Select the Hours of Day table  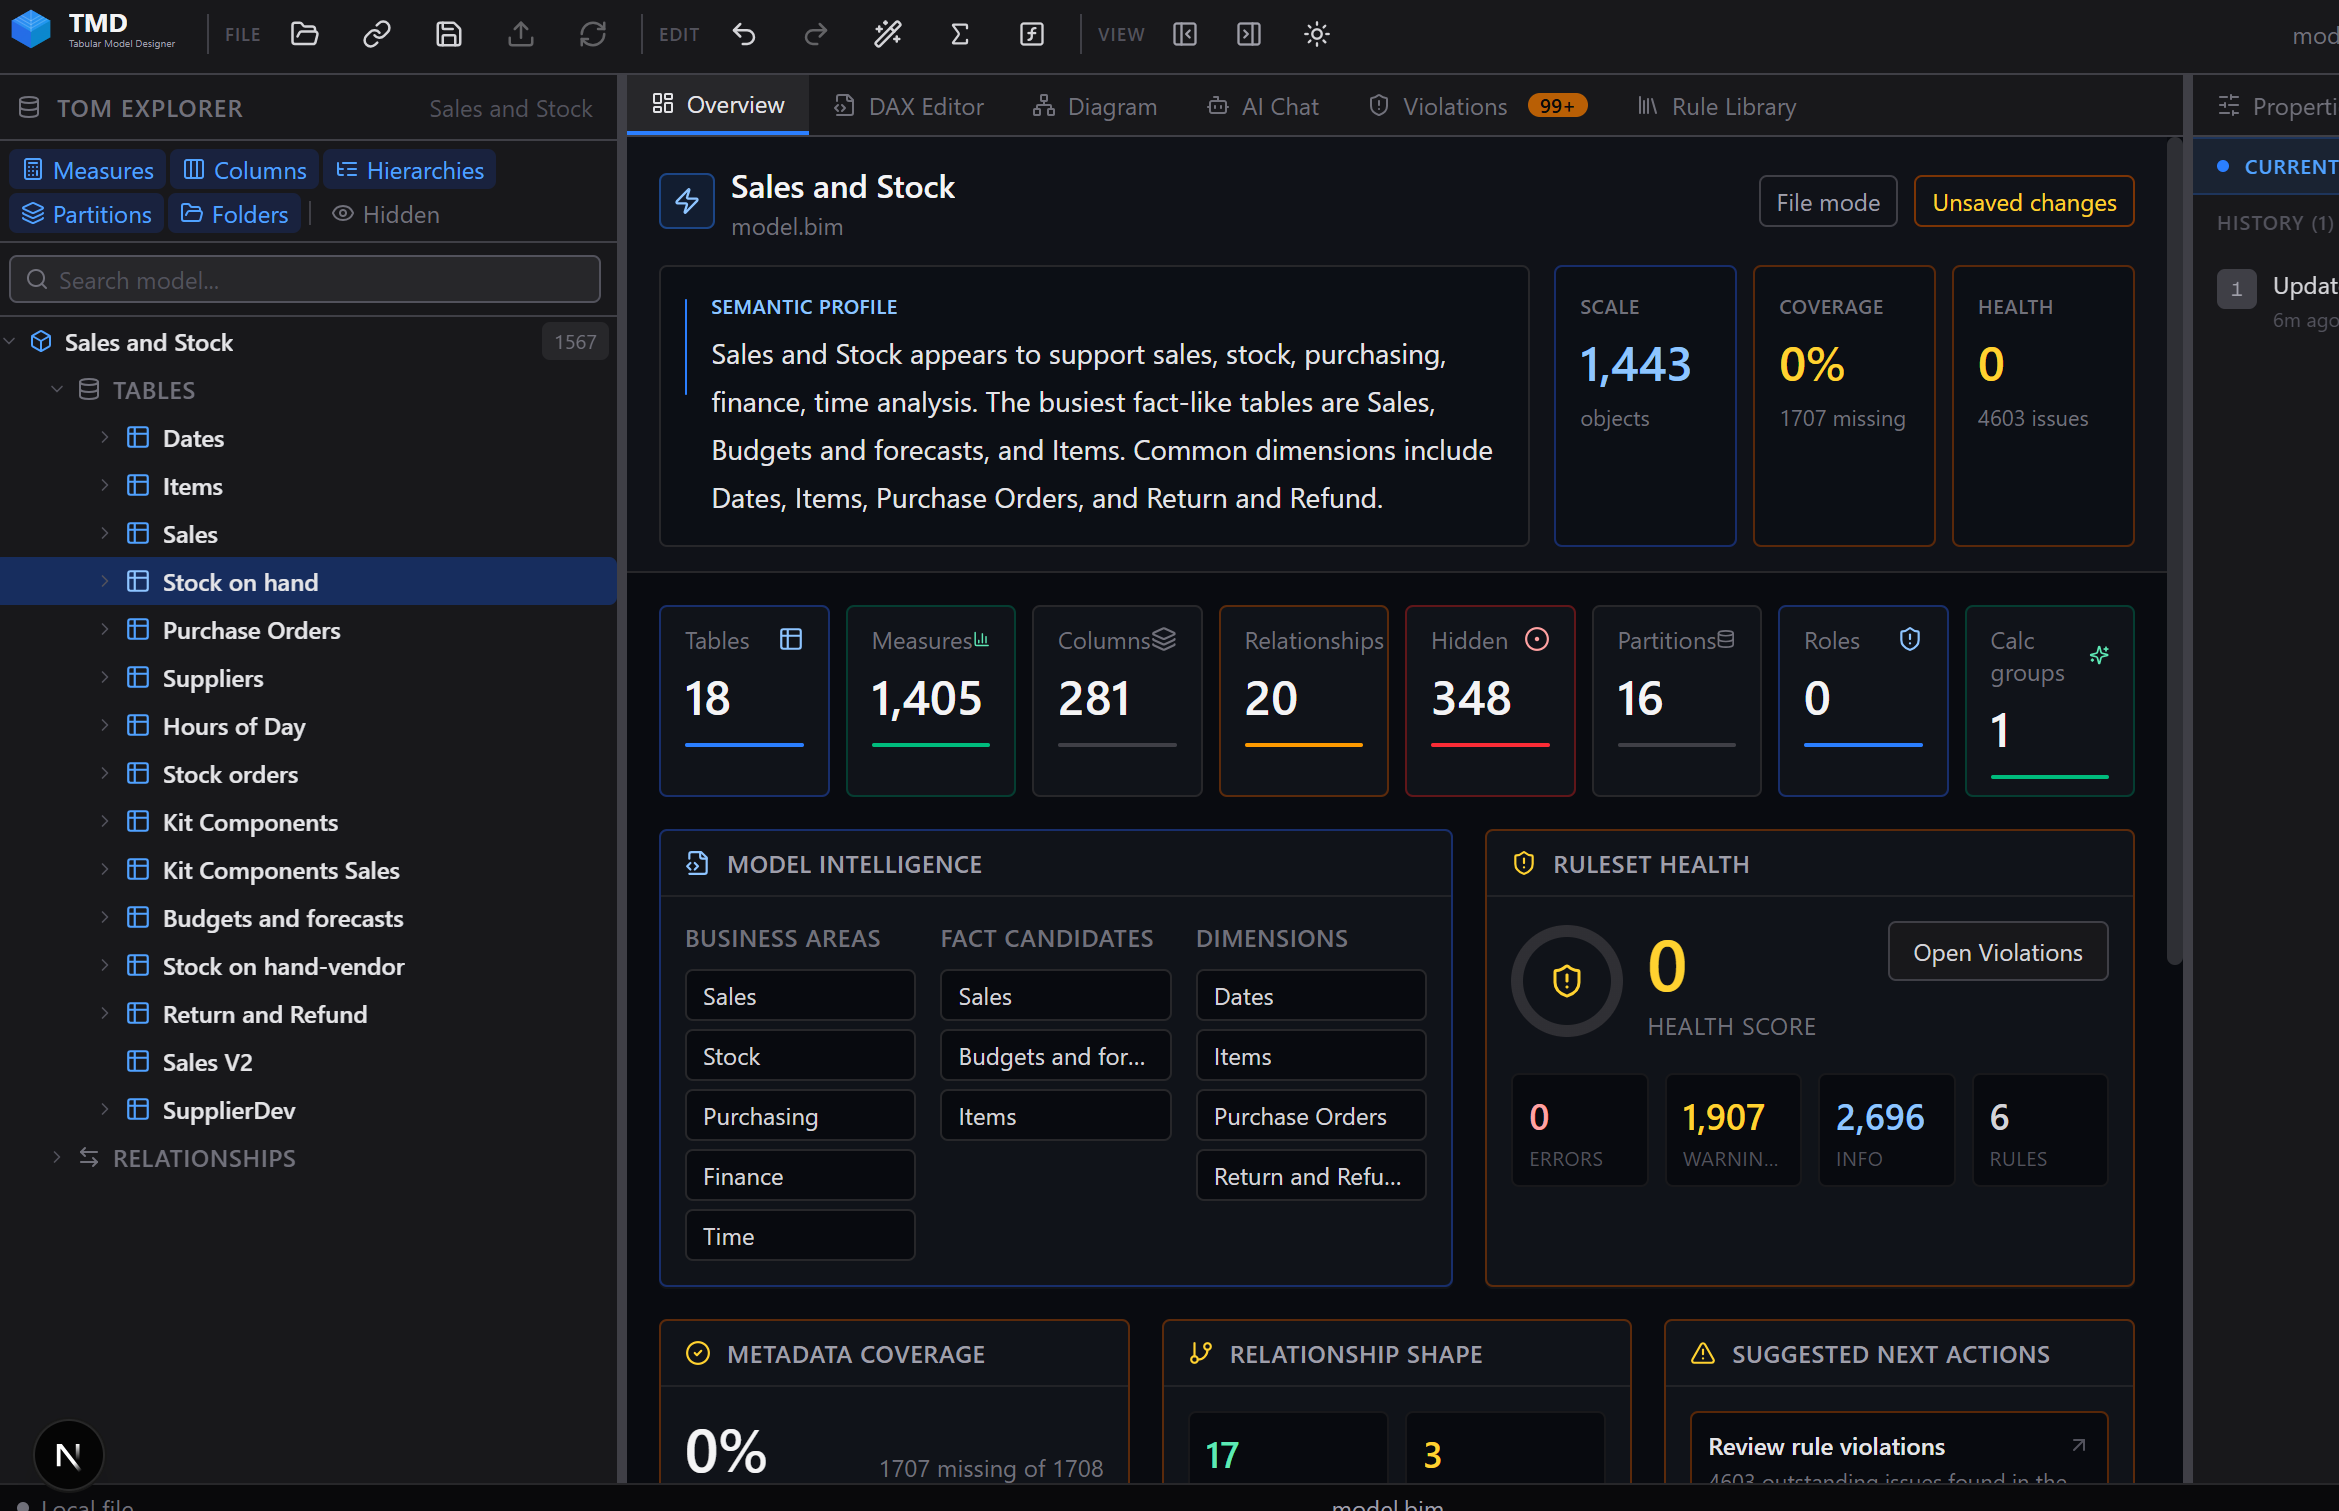point(308,725)
